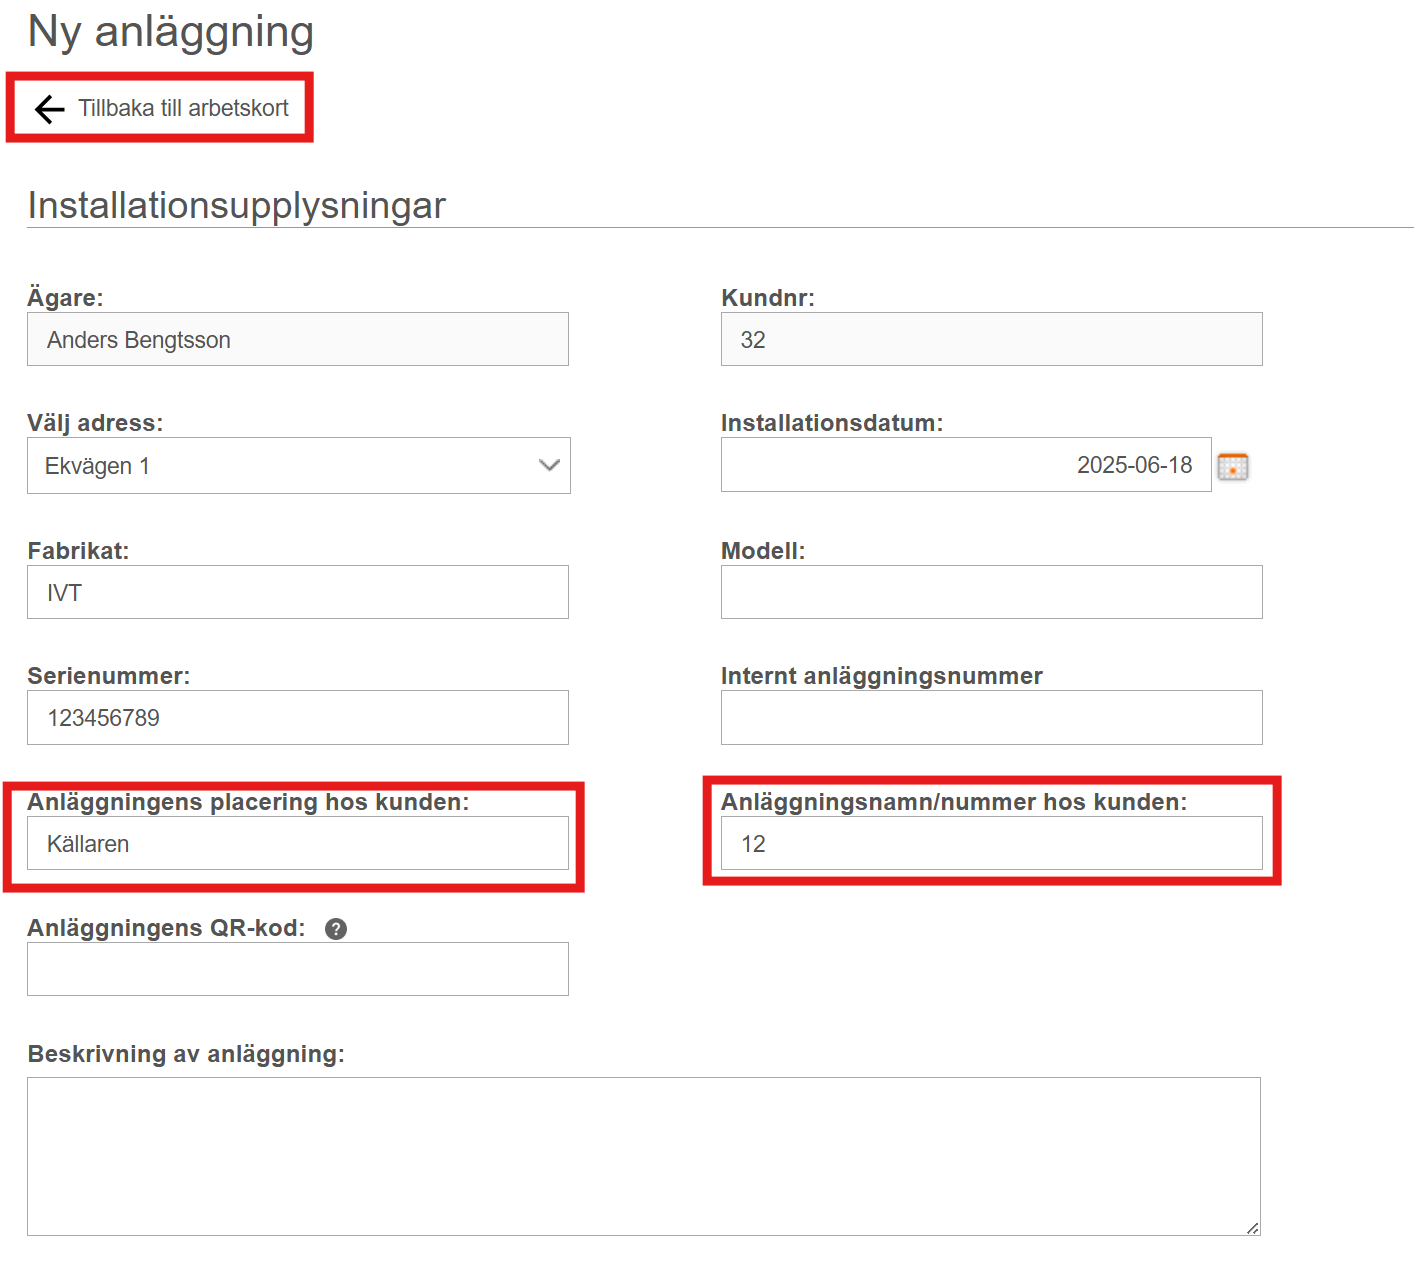
Task: Click the Kundnr field showing 32
Action: pos(991,339)
